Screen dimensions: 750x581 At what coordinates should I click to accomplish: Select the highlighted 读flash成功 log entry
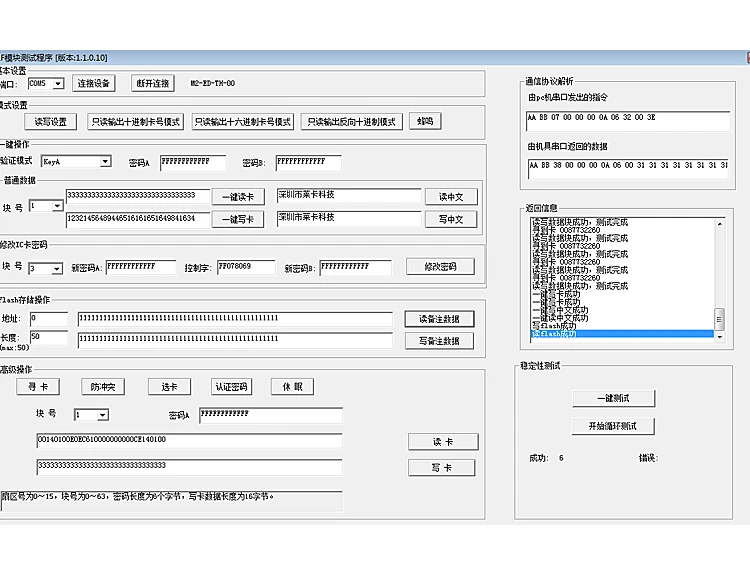click(x=622, y=334)
